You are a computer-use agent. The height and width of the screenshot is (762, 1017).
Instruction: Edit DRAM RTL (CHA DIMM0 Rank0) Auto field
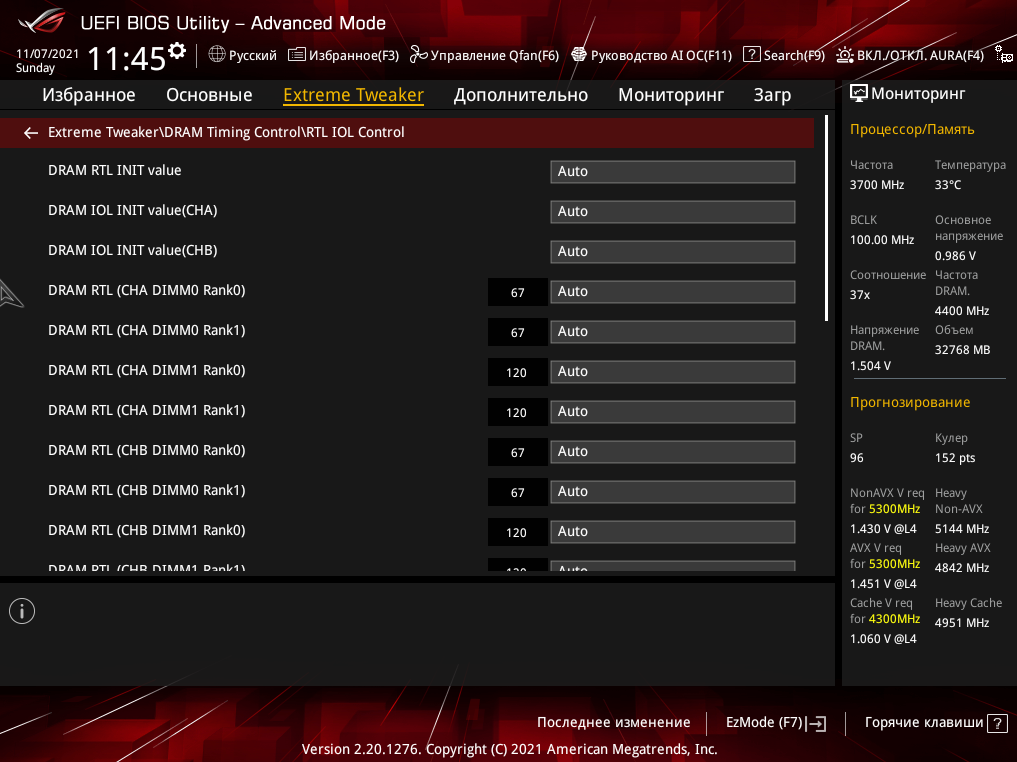click(x=673, y=292)
